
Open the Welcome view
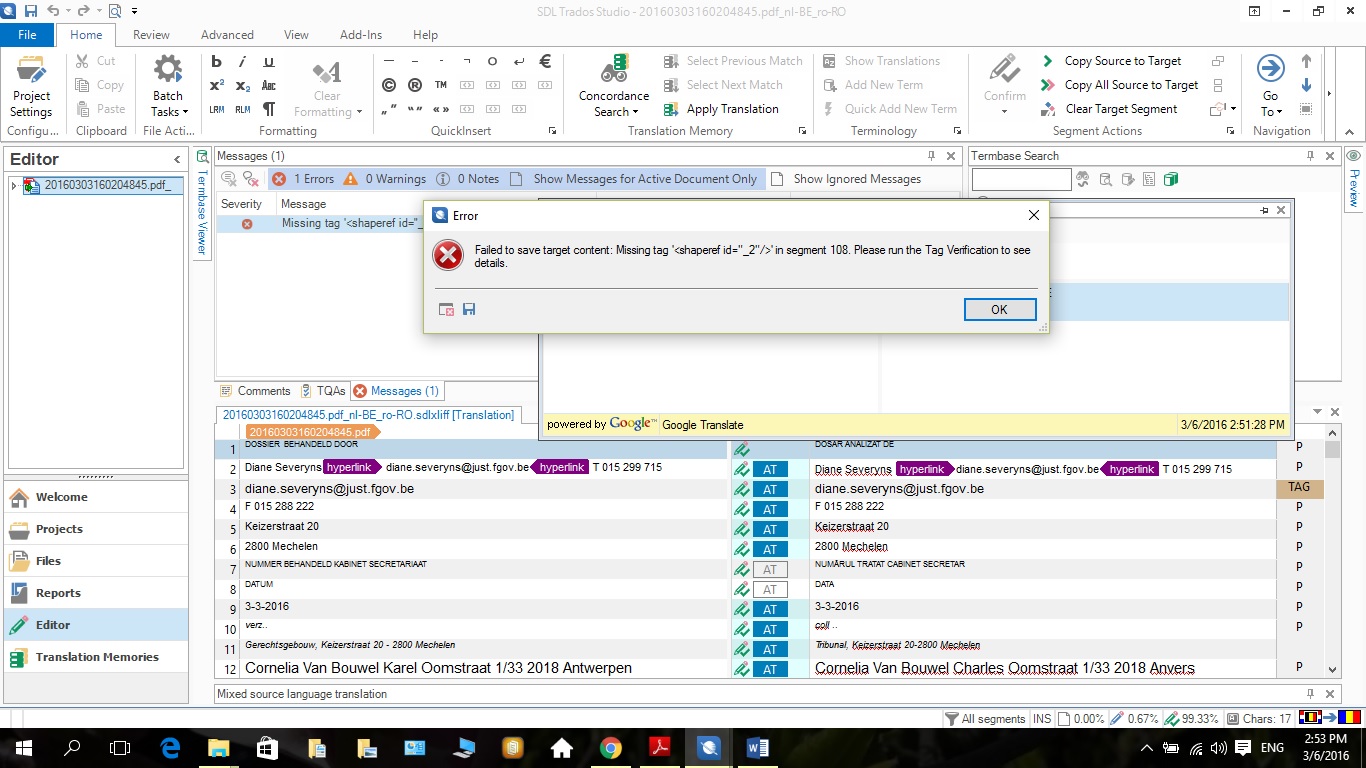point(97,497)
